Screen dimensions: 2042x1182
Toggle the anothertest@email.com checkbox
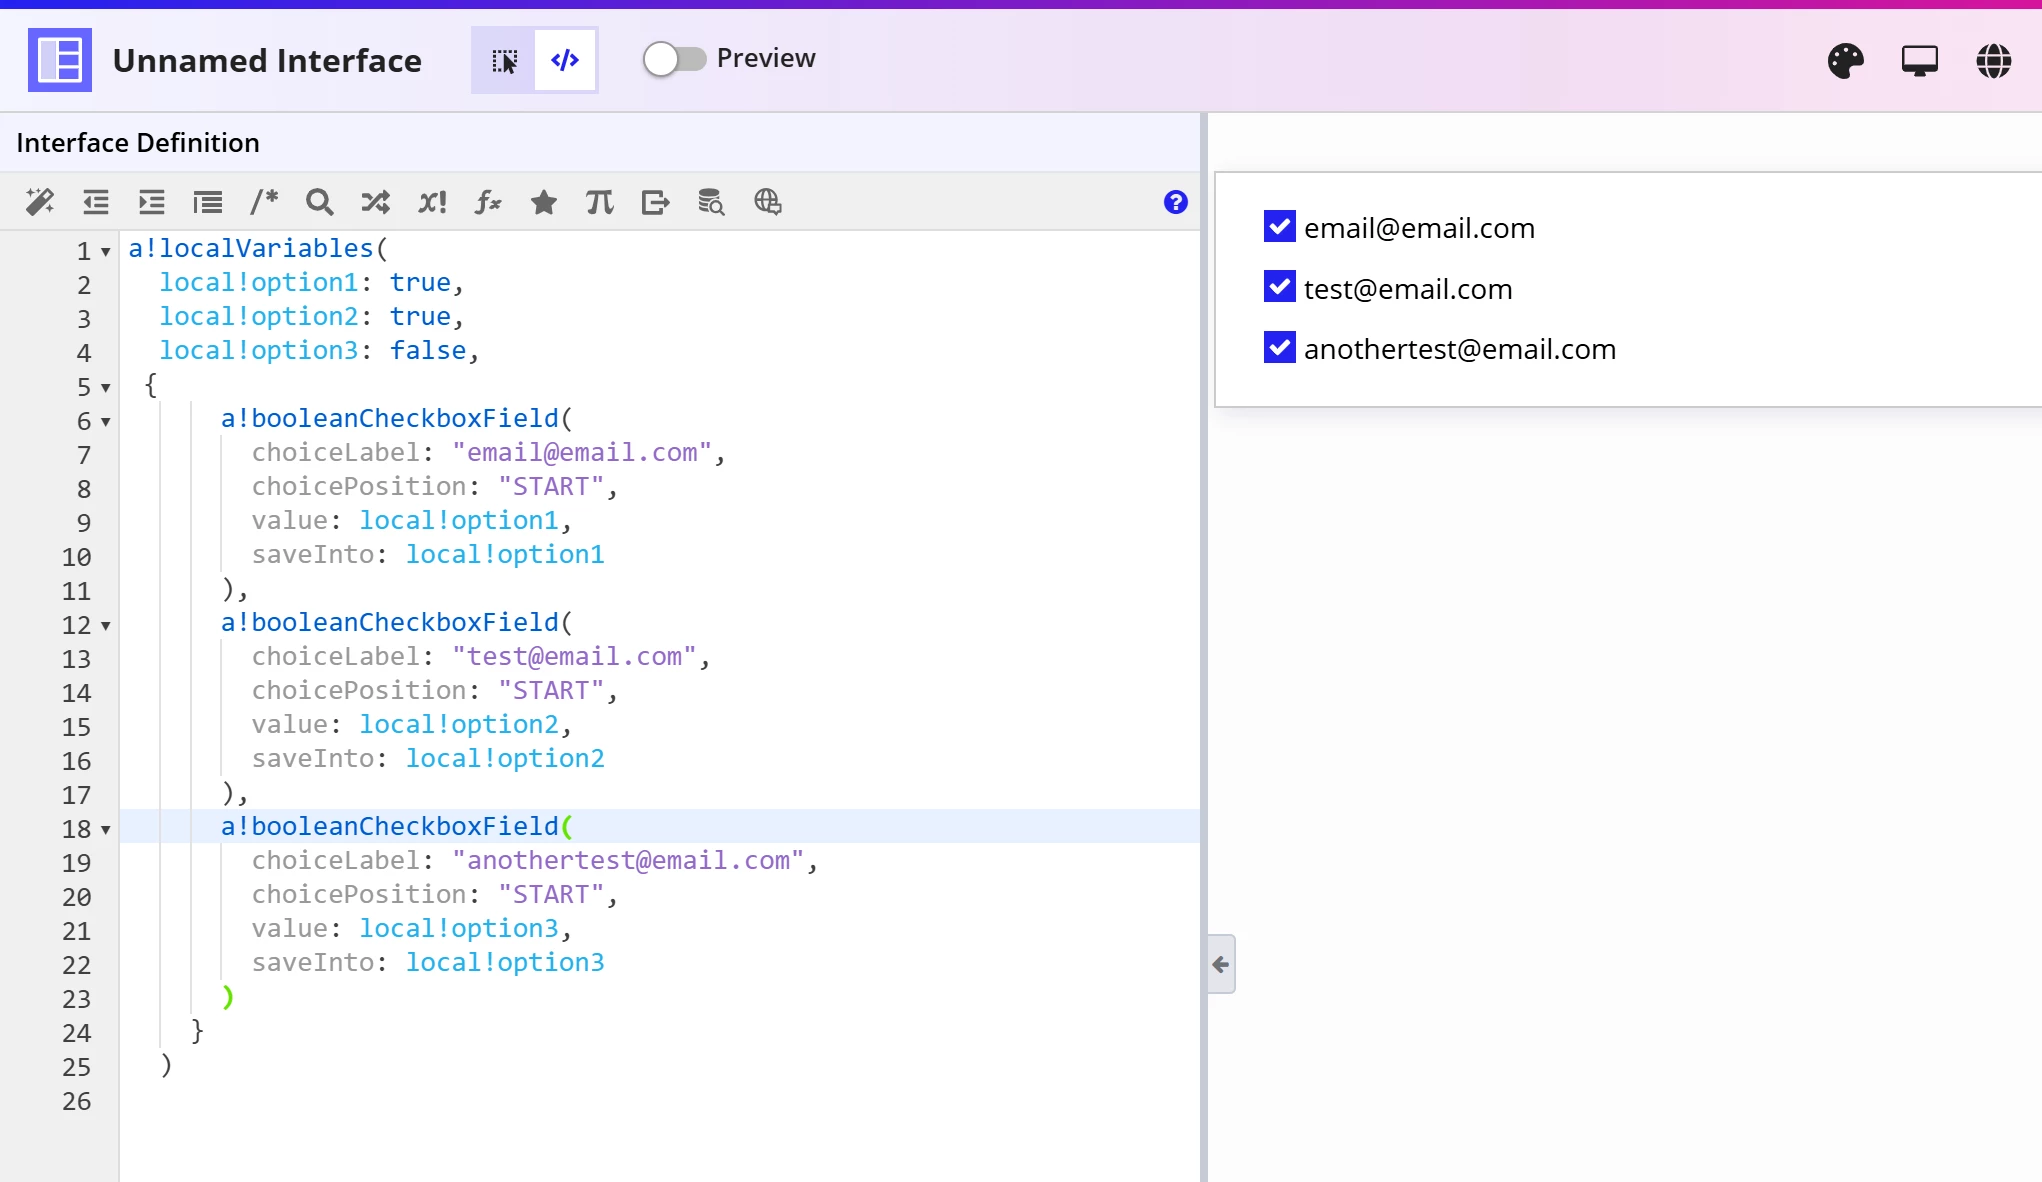point(1280,347)
